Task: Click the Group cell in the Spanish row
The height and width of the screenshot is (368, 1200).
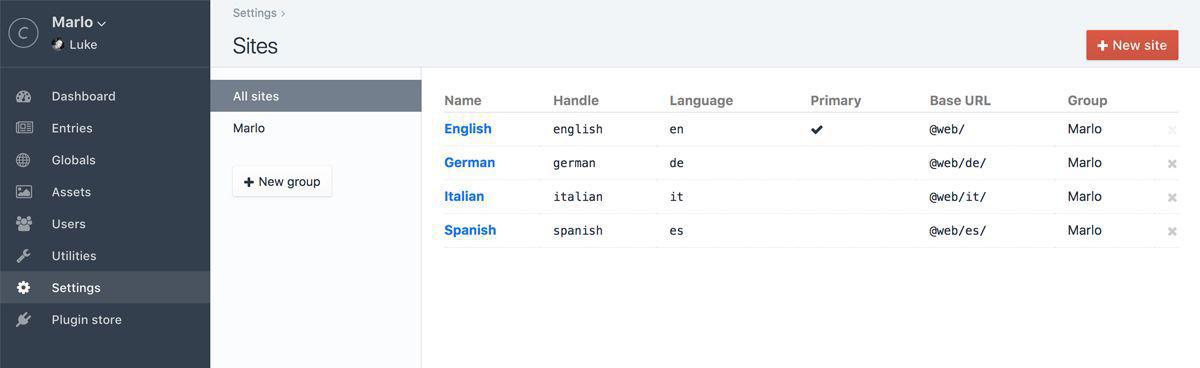Action: point(1084,230)
